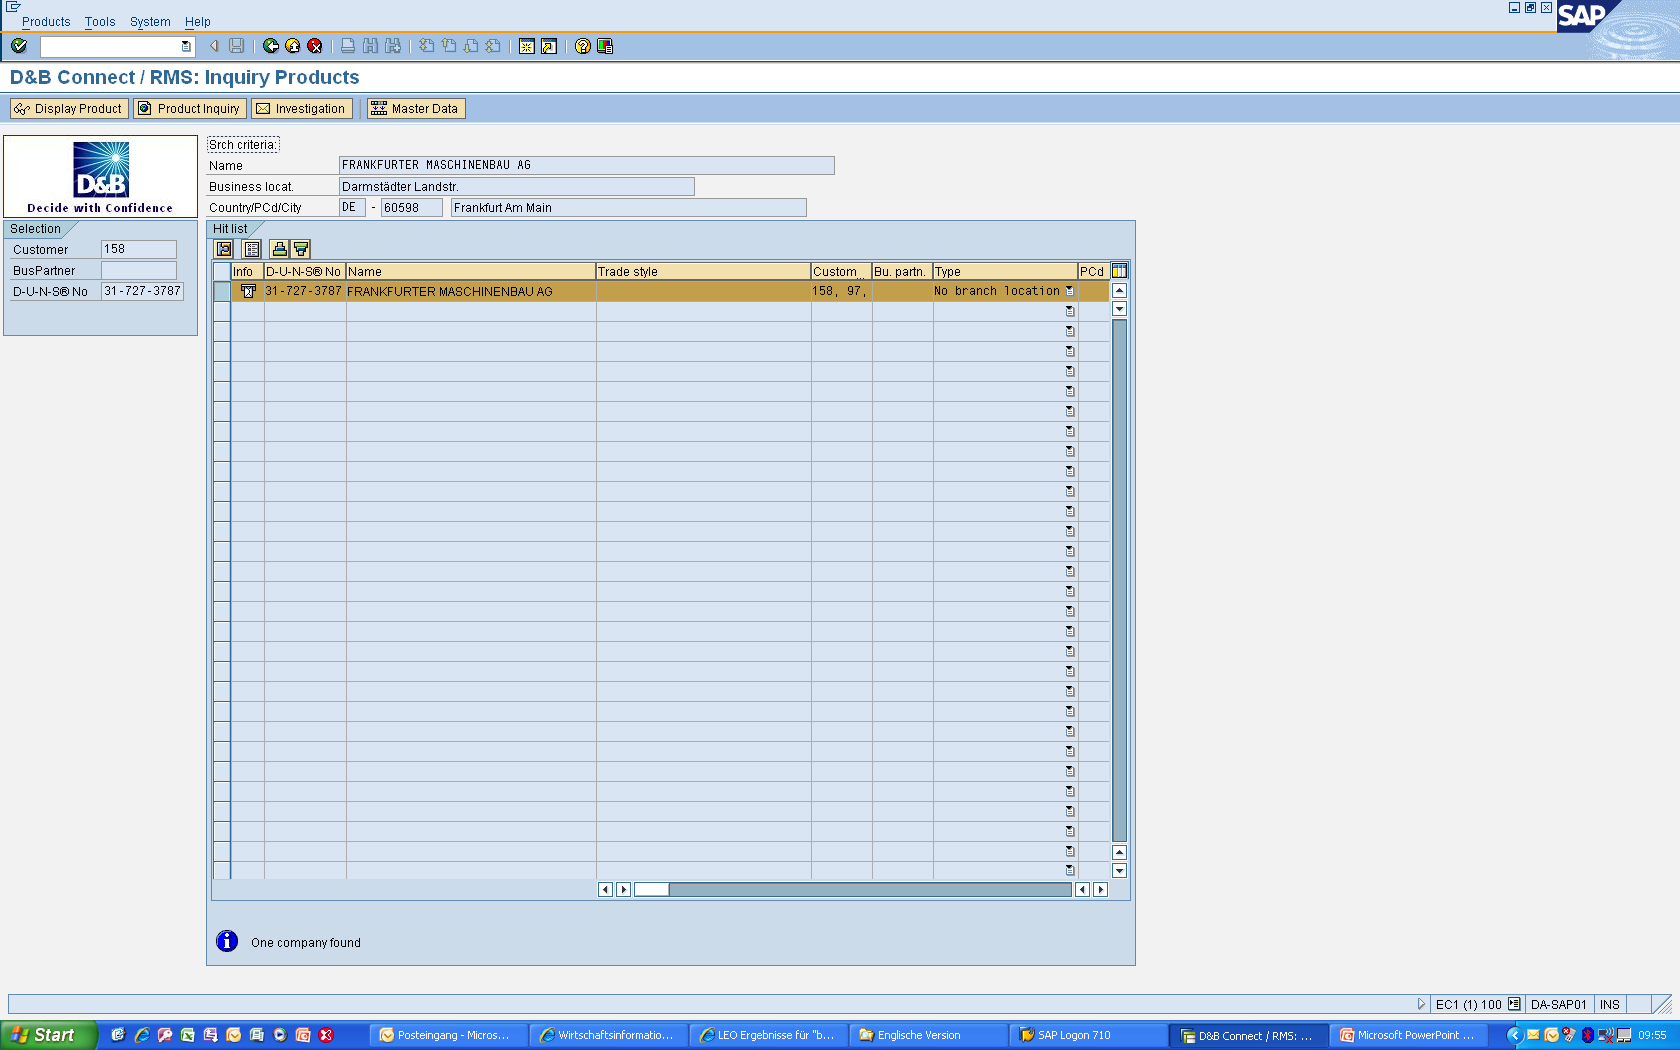Click the hit list filter funnel icon
The width and height of the screenshot is (1680, 1050).
(x=301, y=249)
